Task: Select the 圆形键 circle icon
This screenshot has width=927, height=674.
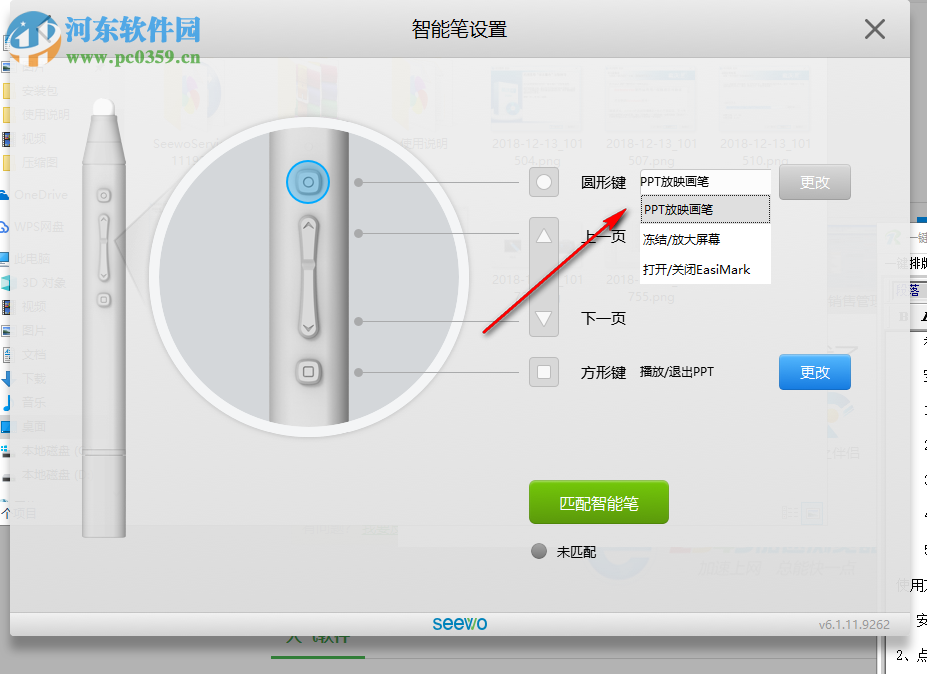Action: (544, 182)
